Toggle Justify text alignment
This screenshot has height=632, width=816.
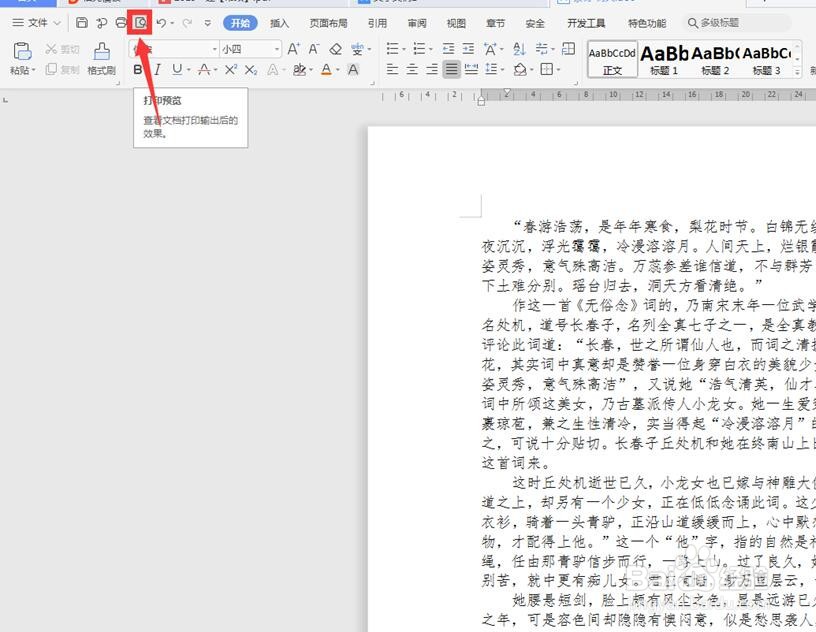pyautogui.click(x=452, y=69)
